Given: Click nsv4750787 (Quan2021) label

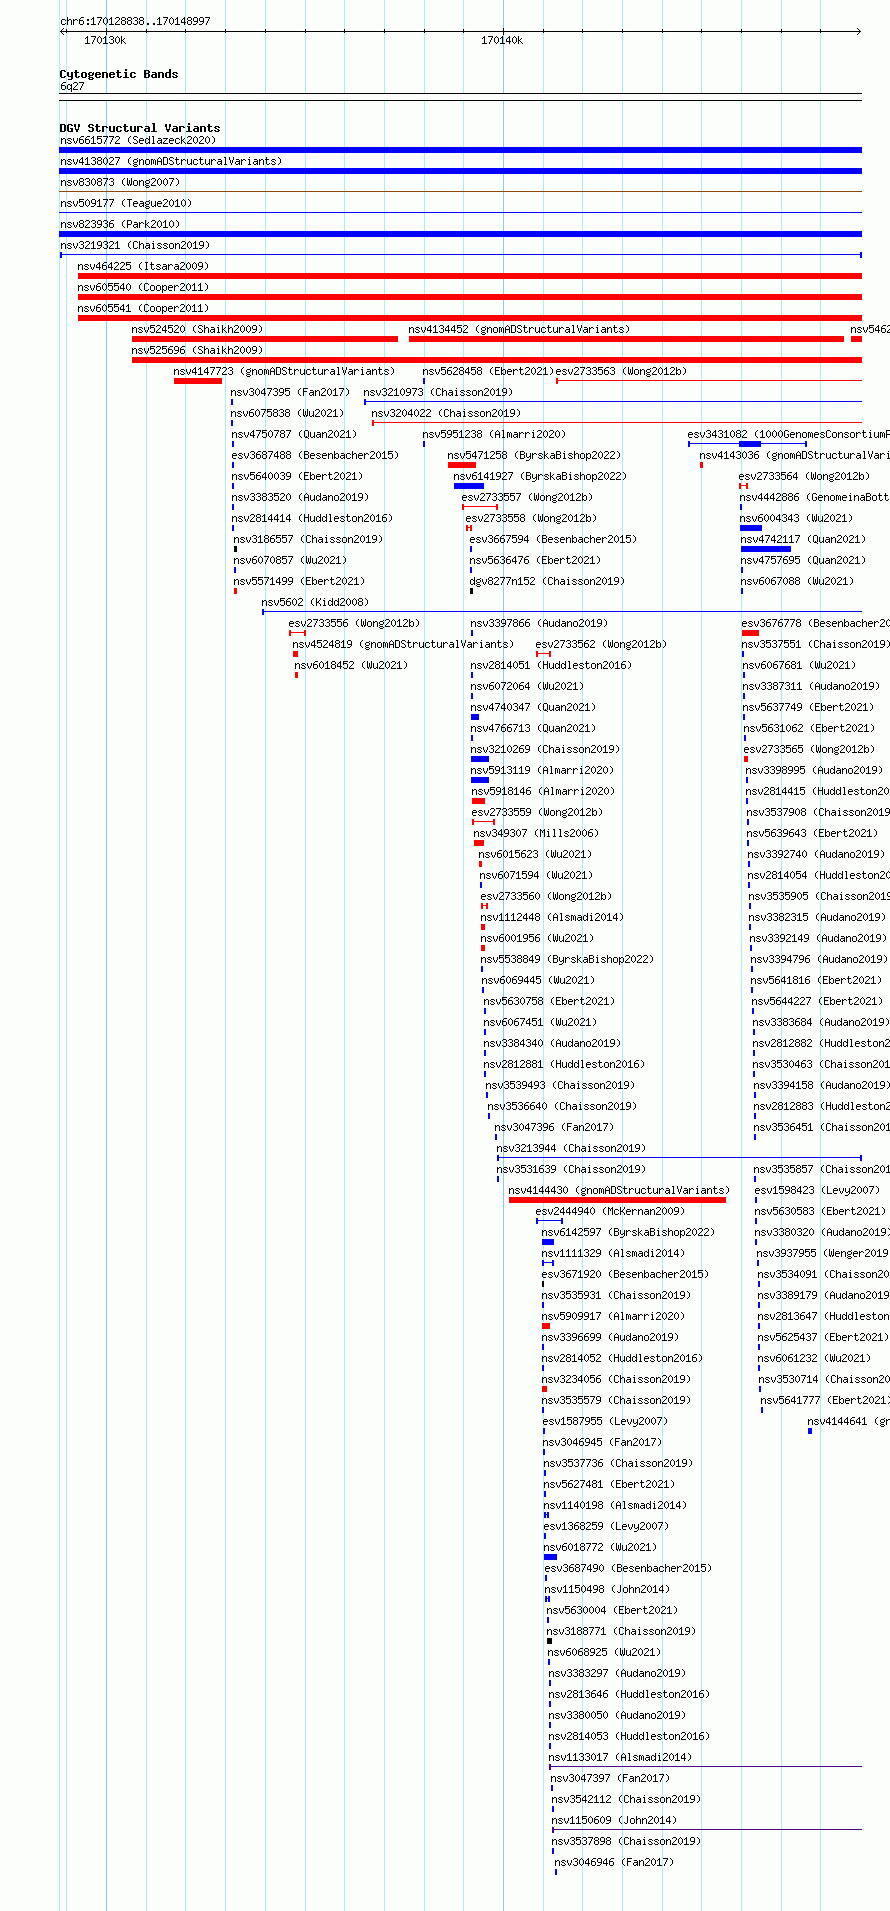Looking at the screenshot, I should (x=294, y=434).
